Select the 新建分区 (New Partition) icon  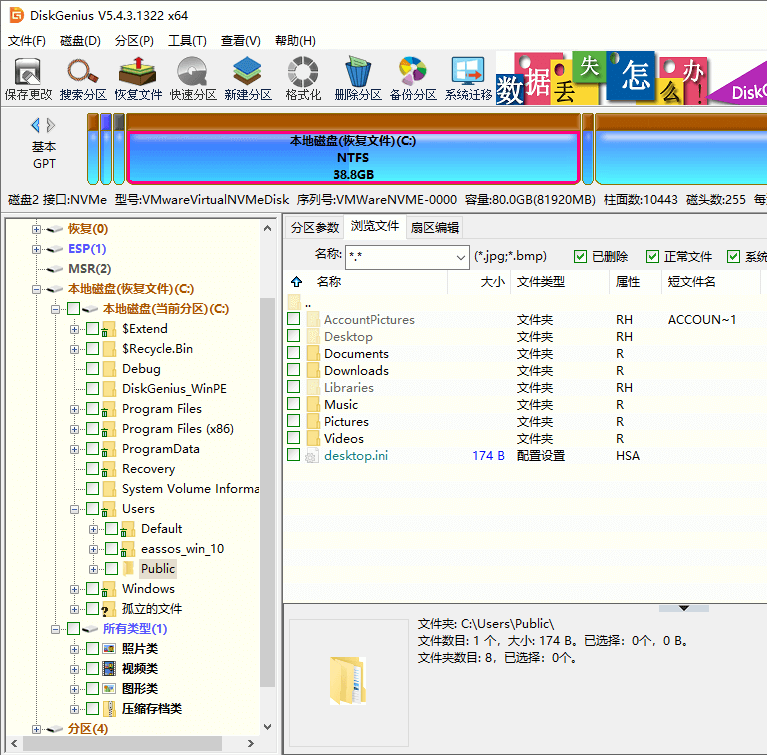pos(248,78)
